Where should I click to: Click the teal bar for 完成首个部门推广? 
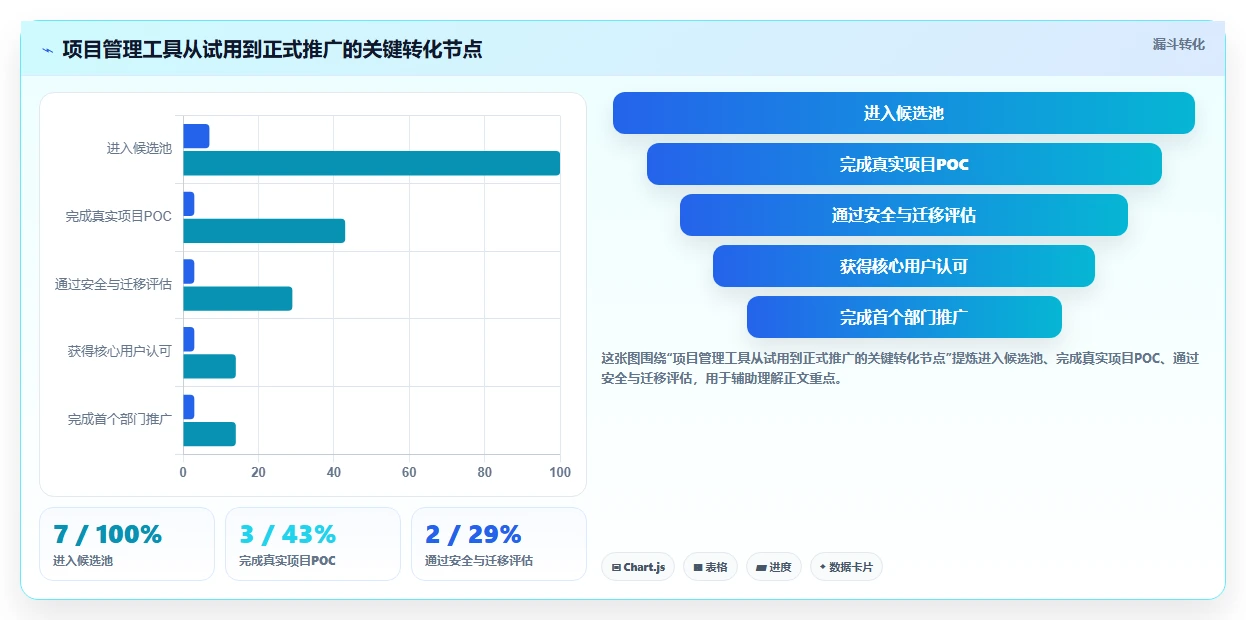(209, 434)
